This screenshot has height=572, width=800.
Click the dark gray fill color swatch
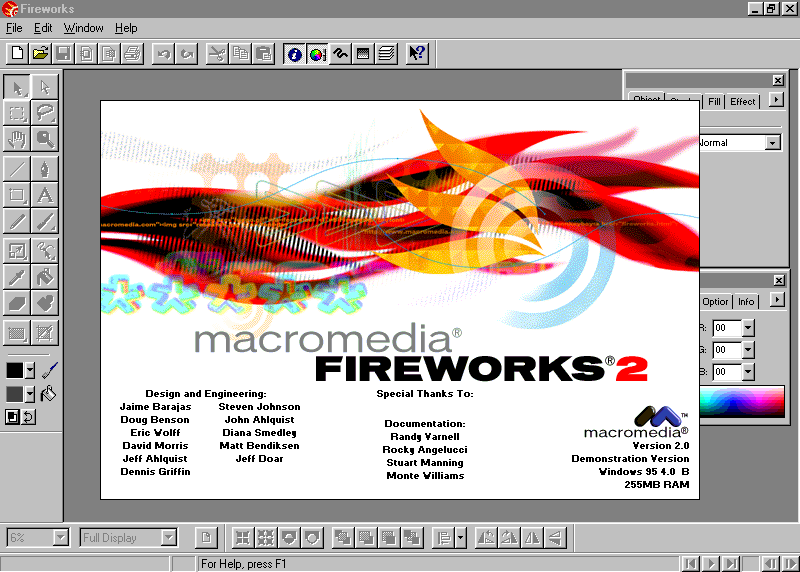coord(14,394)
